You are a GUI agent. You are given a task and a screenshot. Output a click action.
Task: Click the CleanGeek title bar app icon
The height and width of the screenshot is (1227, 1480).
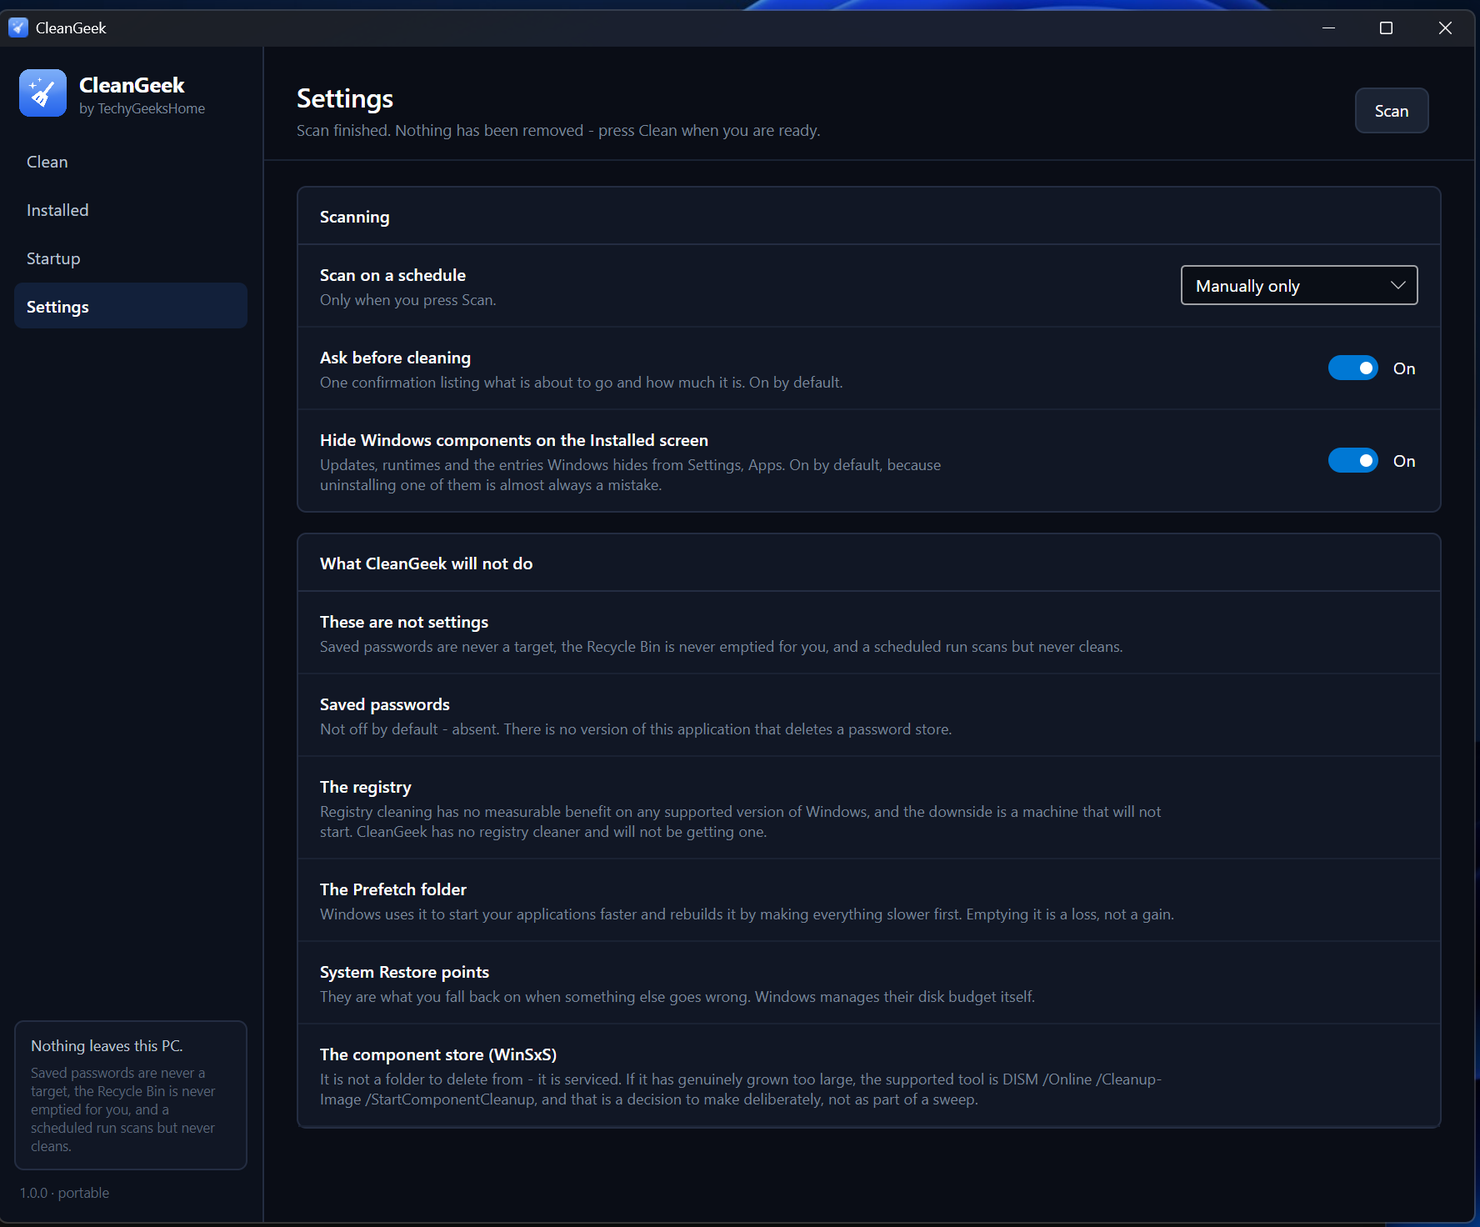click(x=18, y=28)
